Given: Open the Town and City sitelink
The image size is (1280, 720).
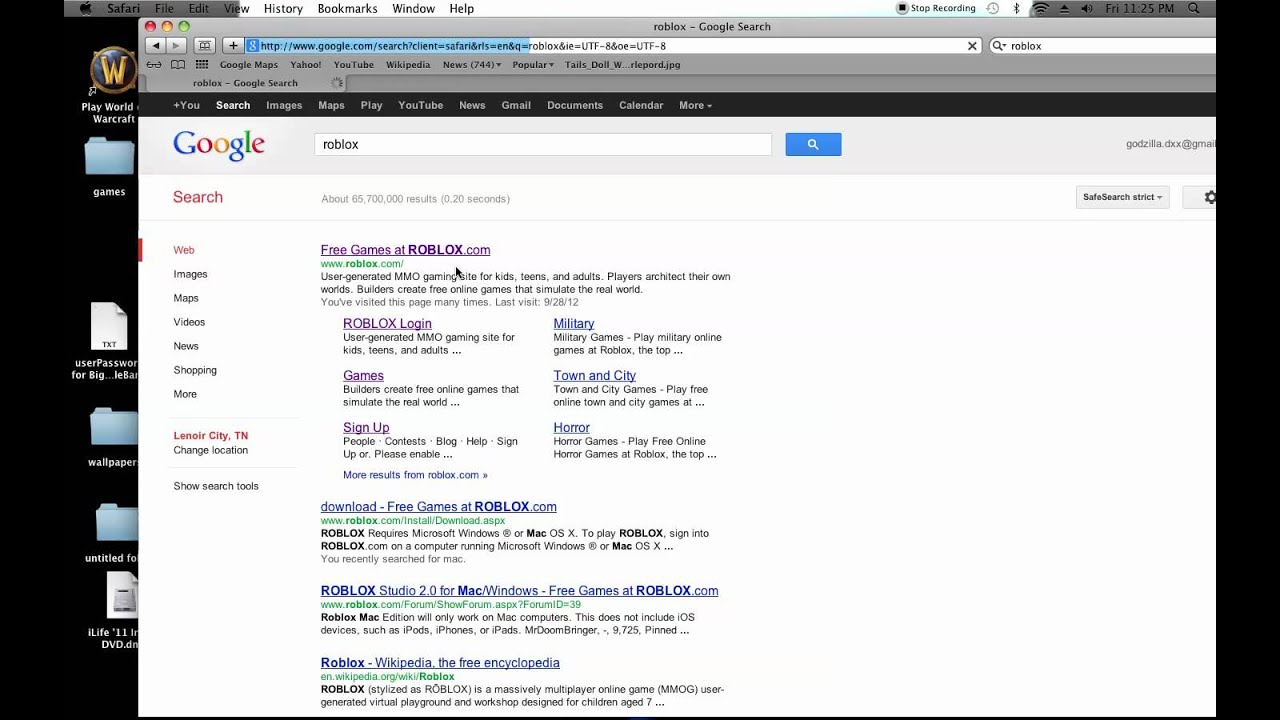Looking at the screenshot, I should [x=595, y=376].
